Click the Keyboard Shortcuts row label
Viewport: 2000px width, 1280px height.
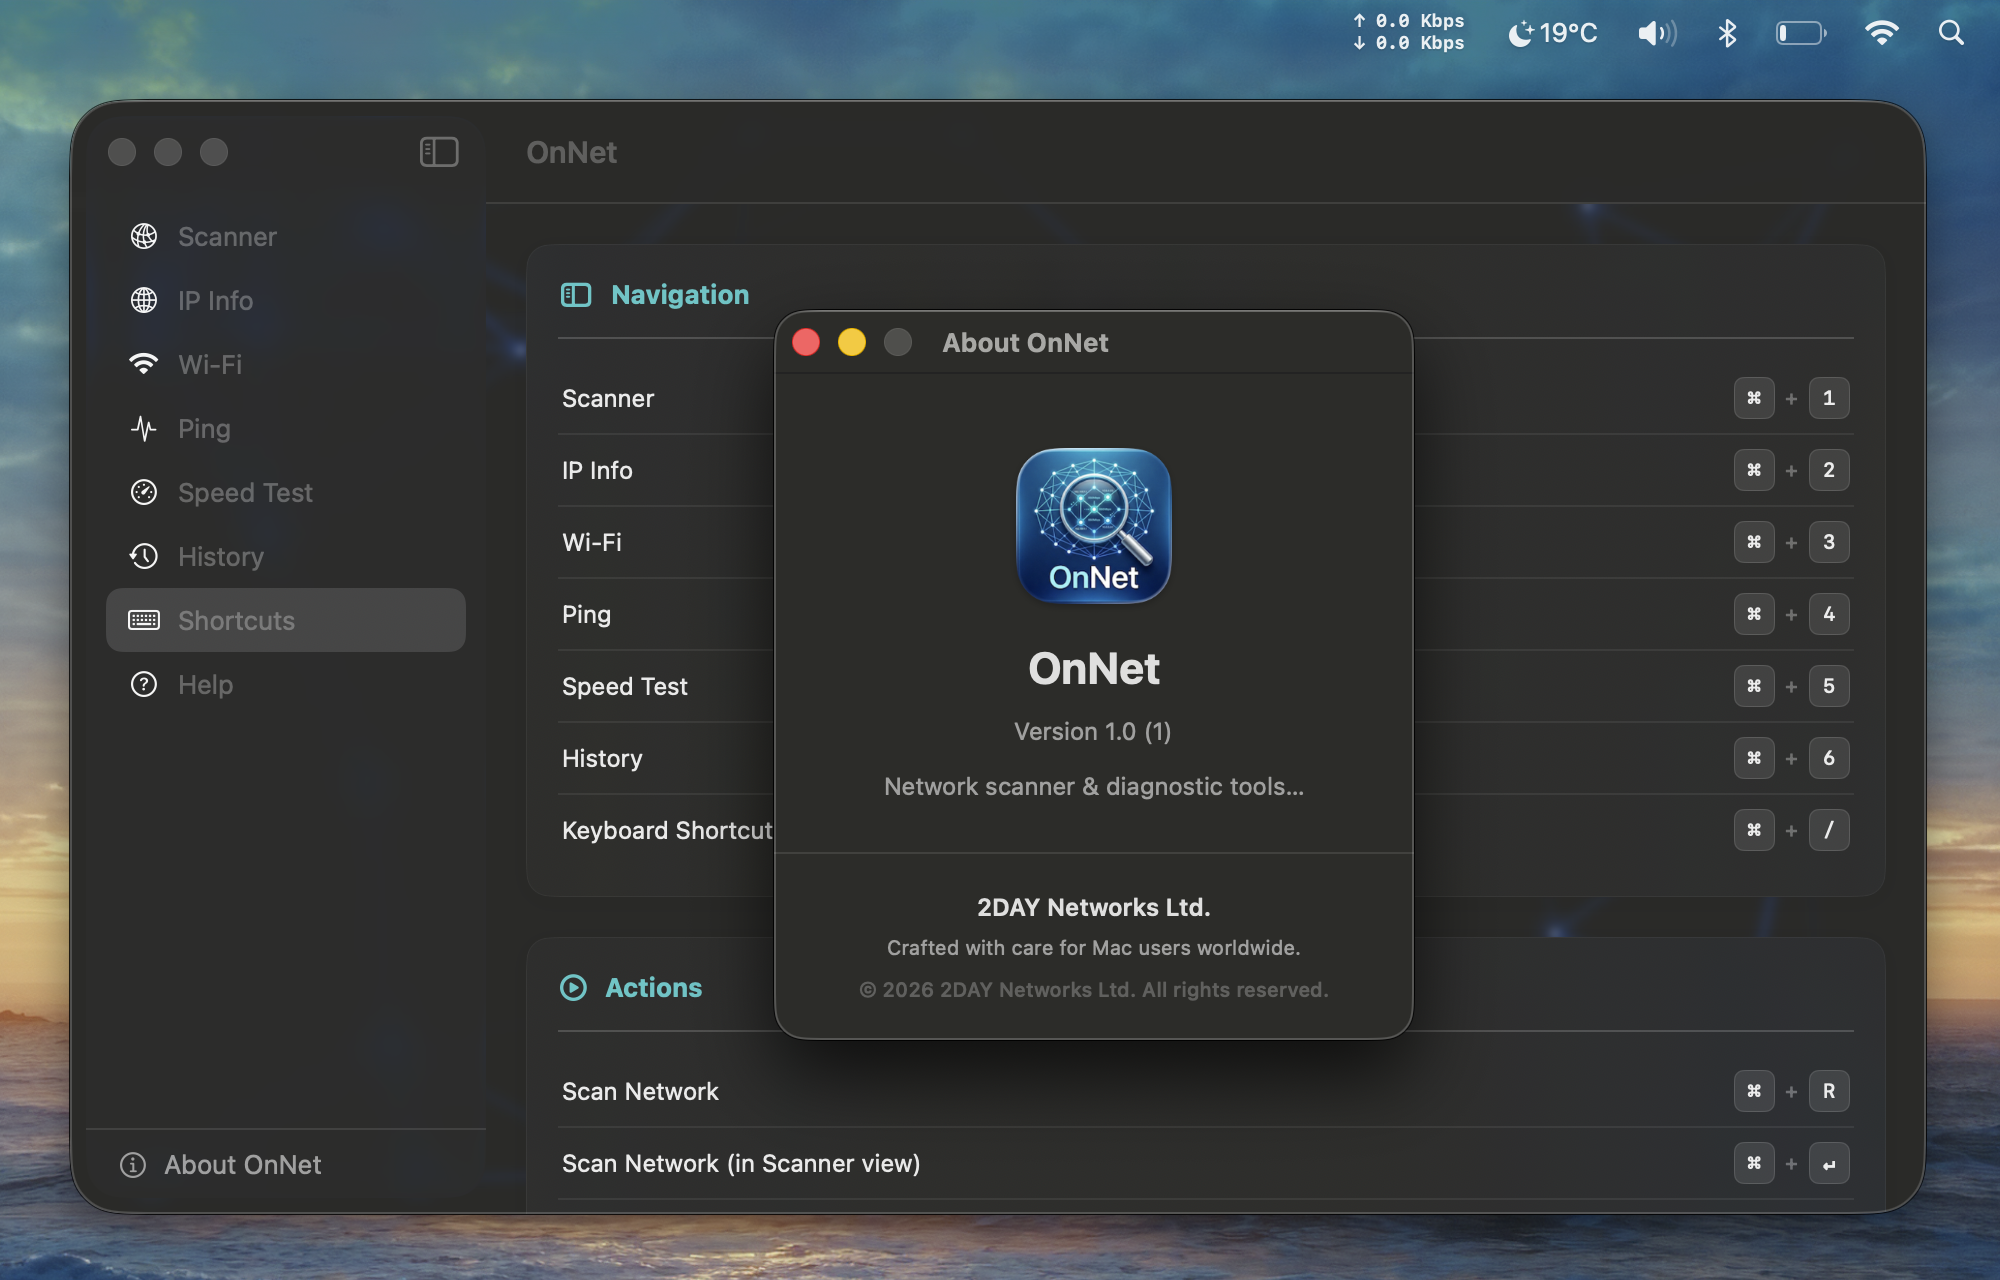[x=667, y=831]
